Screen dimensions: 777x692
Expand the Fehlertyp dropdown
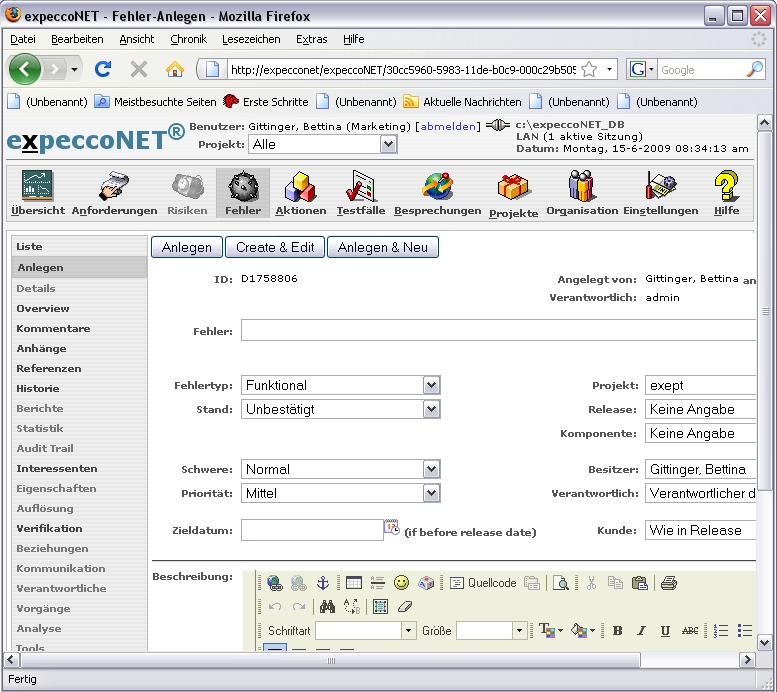(x=431, y=385)
